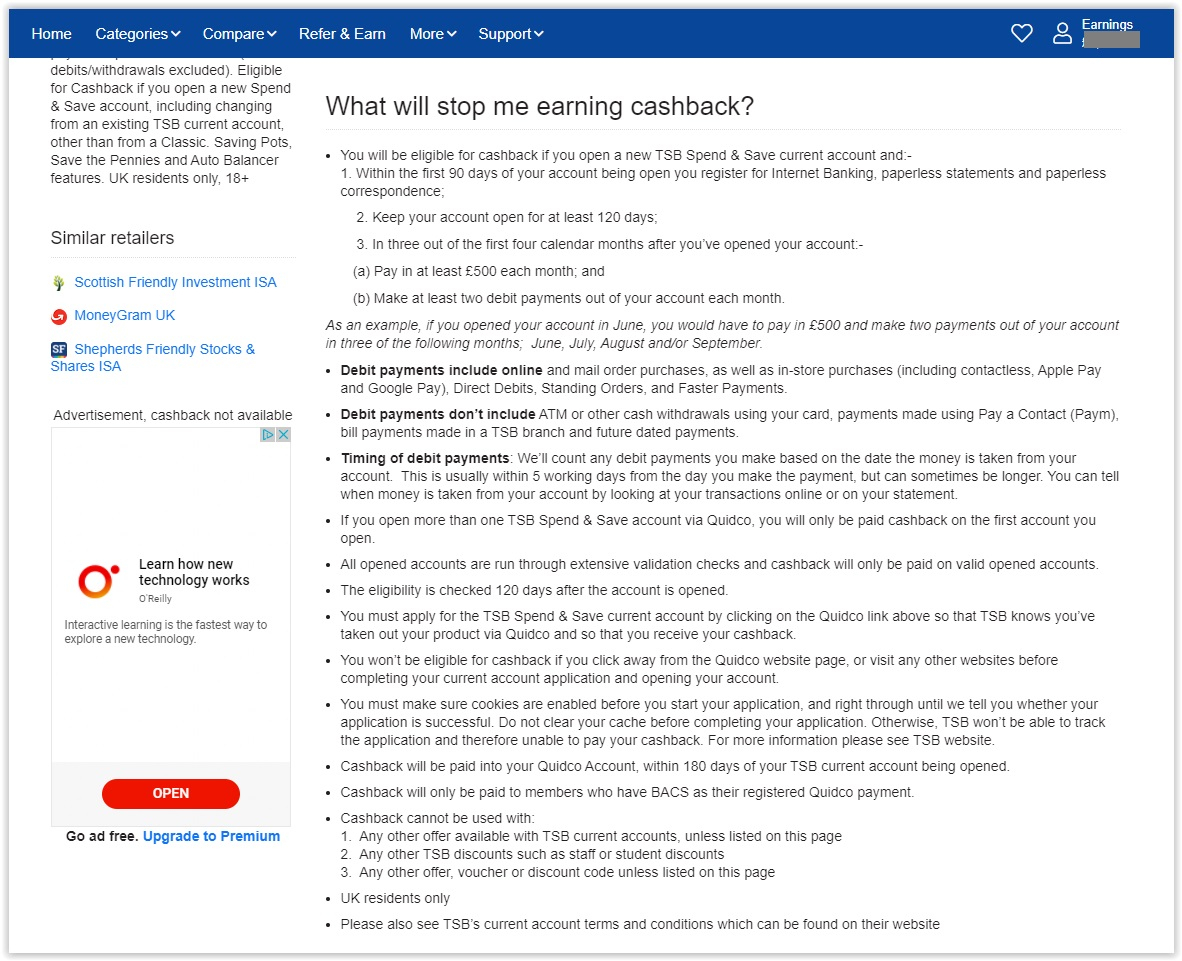This screenshot has height=961, width=1182.
Task: Open the favourites heart icon
Action: coord(1021,33)
